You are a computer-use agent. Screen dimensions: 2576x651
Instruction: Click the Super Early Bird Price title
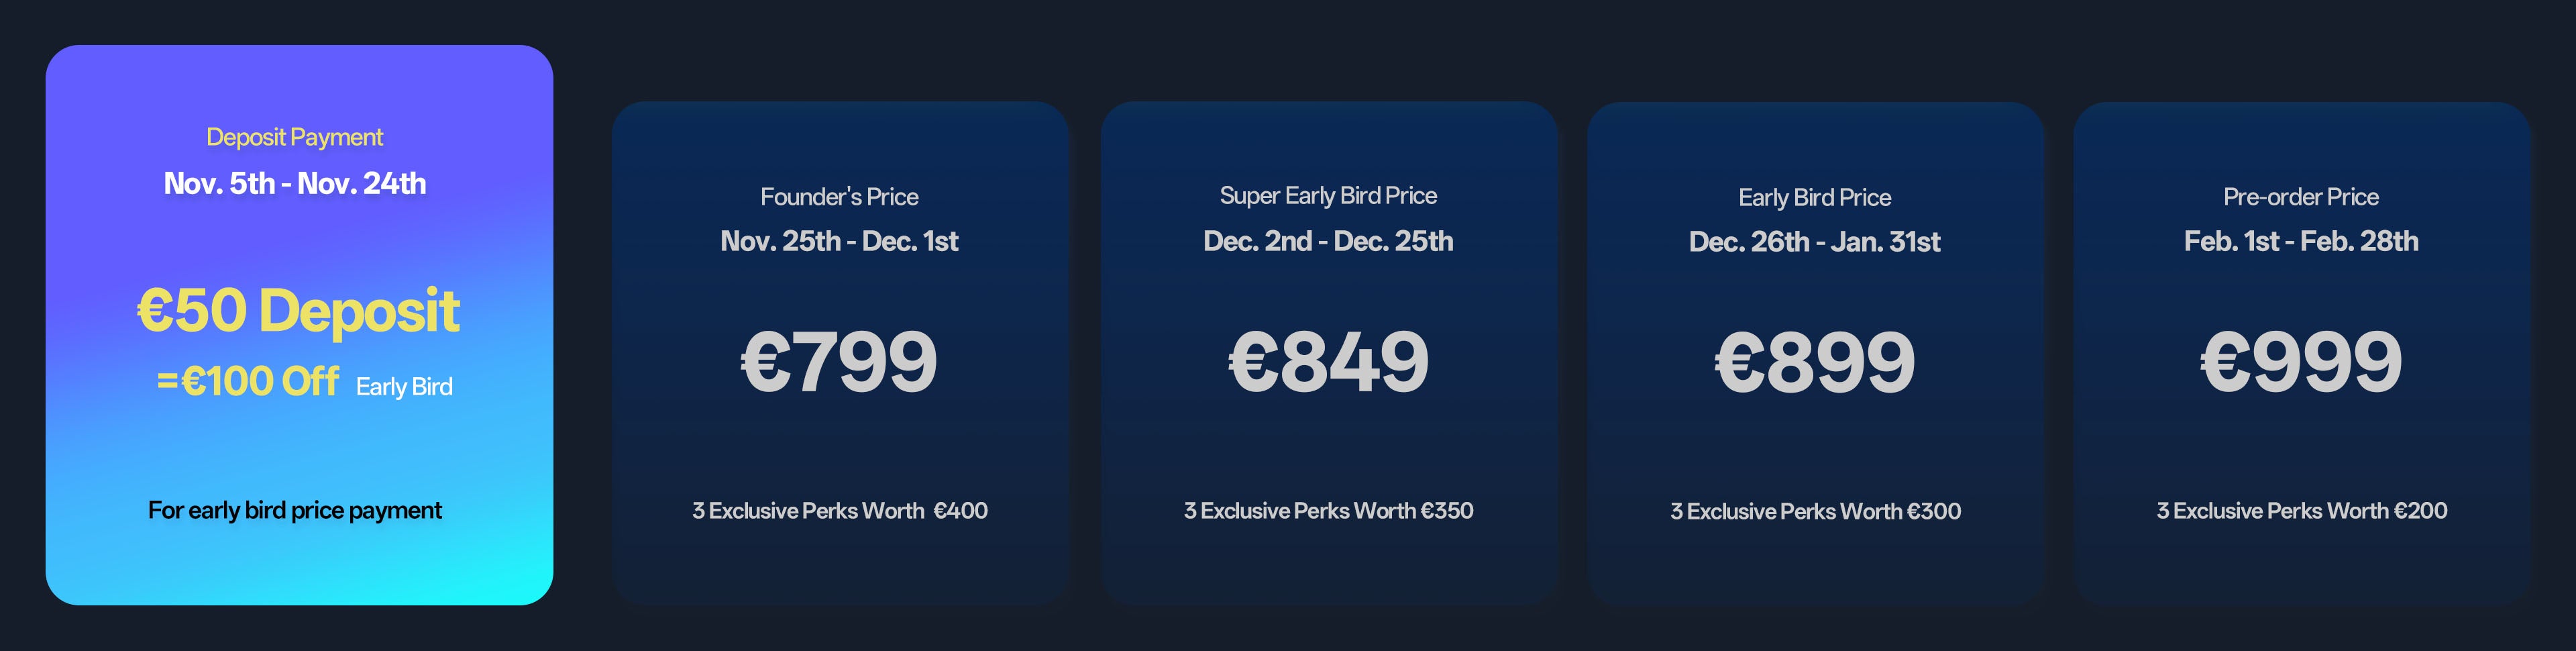1328,196
